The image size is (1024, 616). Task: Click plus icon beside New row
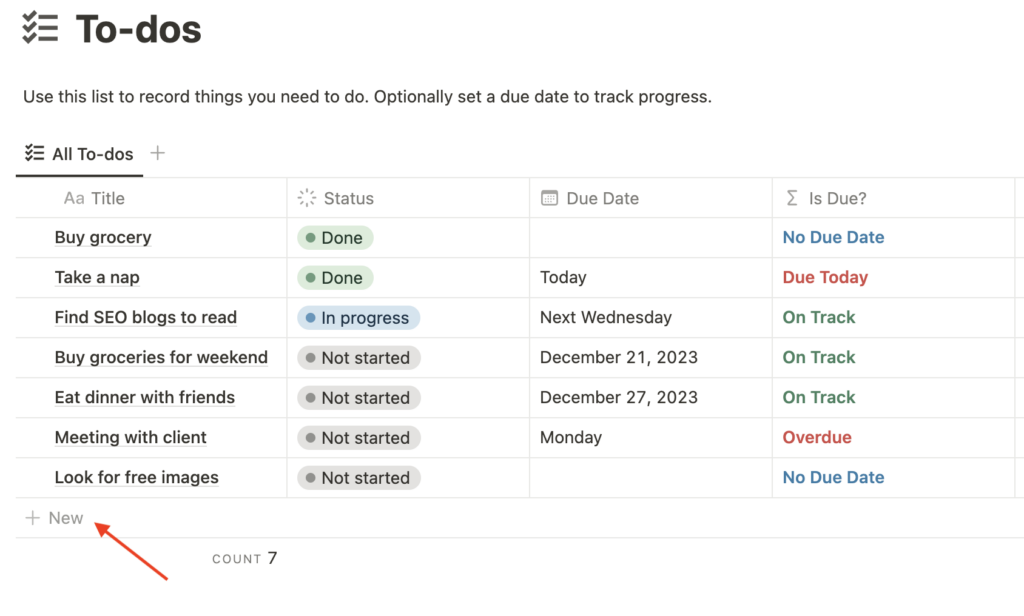pyautogui.click(x=33, y=518)
